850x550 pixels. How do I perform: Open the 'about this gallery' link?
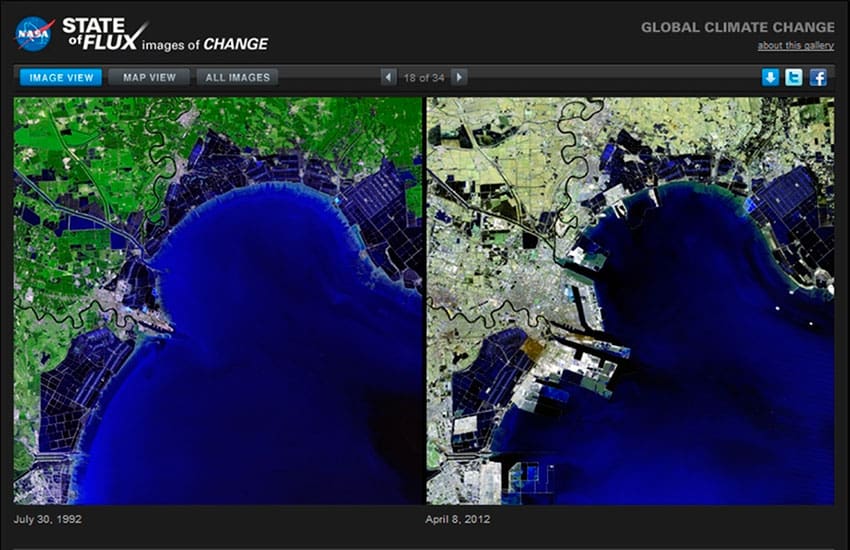click(x=795, y=46)
